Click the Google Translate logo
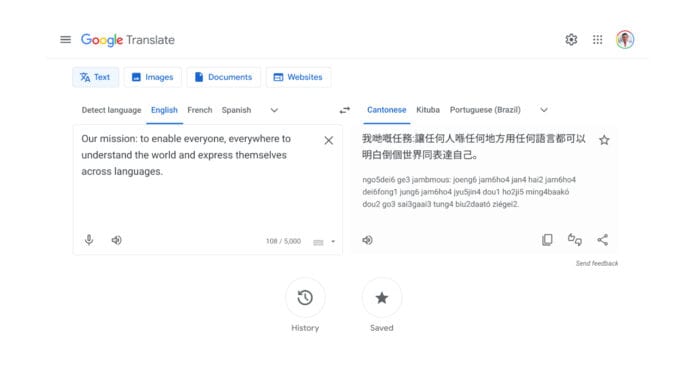This screenshot has height=390, width=694. (x=127, y=40)
